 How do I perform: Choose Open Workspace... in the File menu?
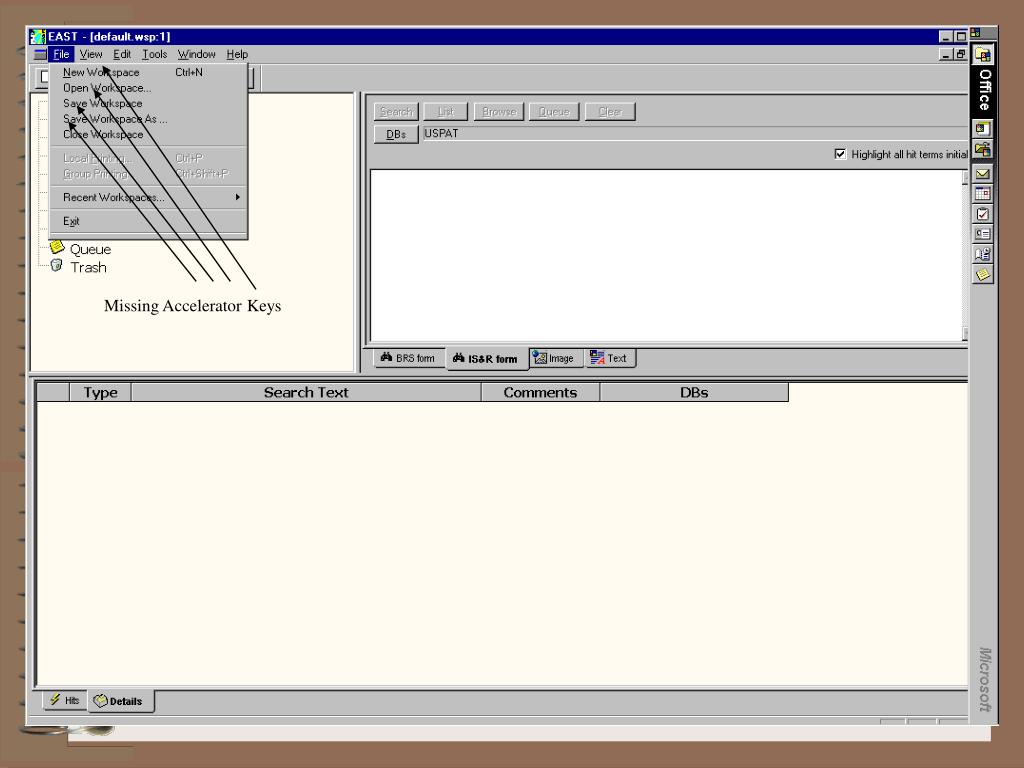click(x=148, y=88)
